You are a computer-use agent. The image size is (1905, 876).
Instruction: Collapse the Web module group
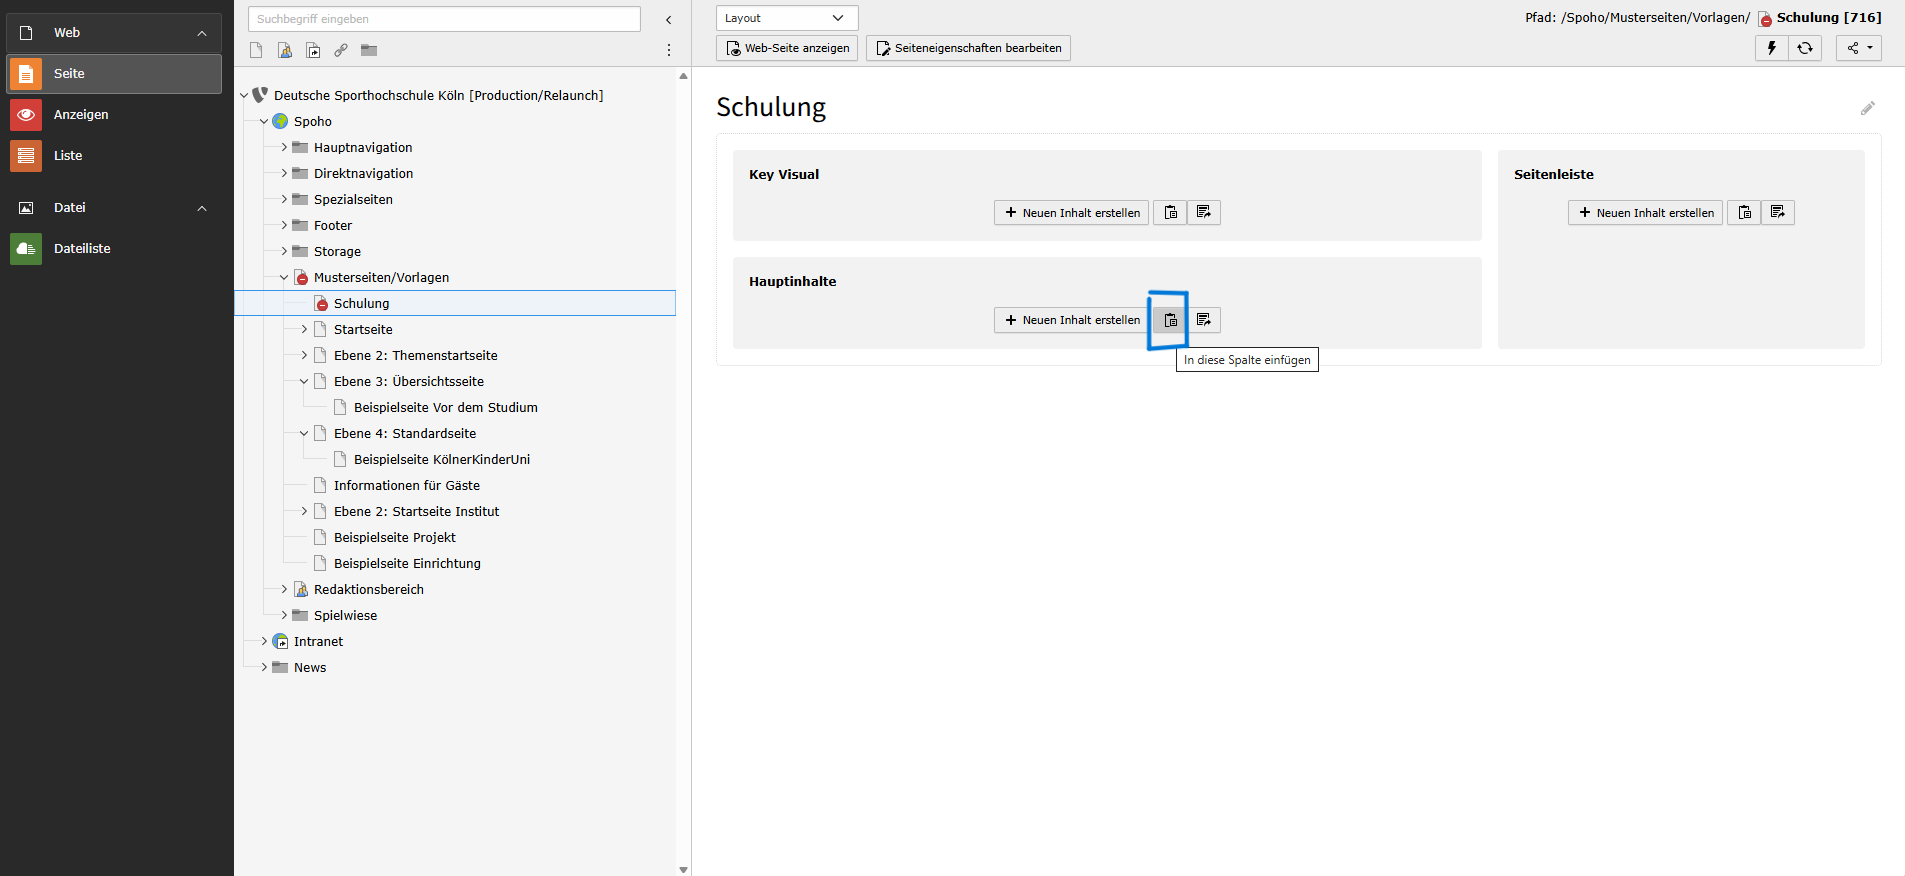click(202, 33)
